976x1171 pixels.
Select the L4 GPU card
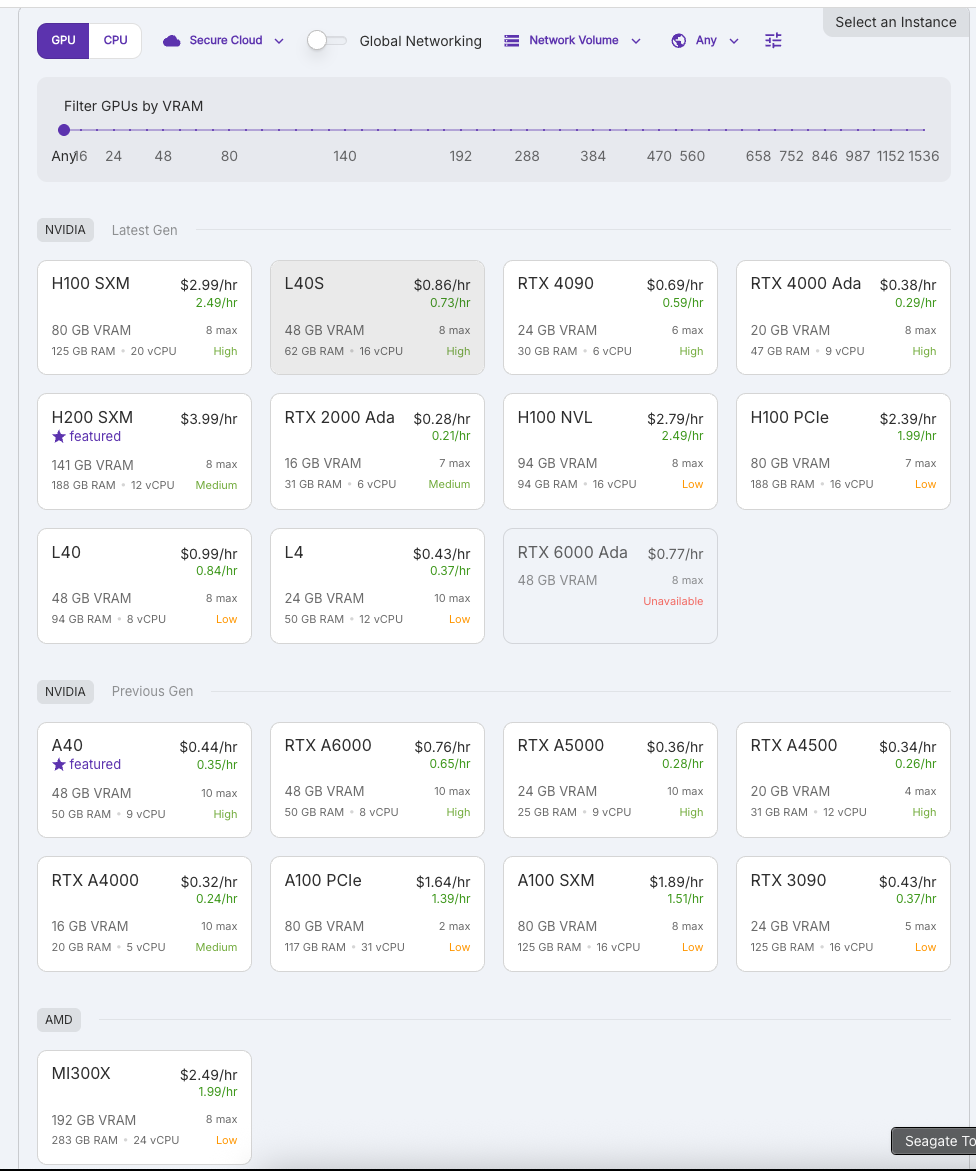(377, 586)
